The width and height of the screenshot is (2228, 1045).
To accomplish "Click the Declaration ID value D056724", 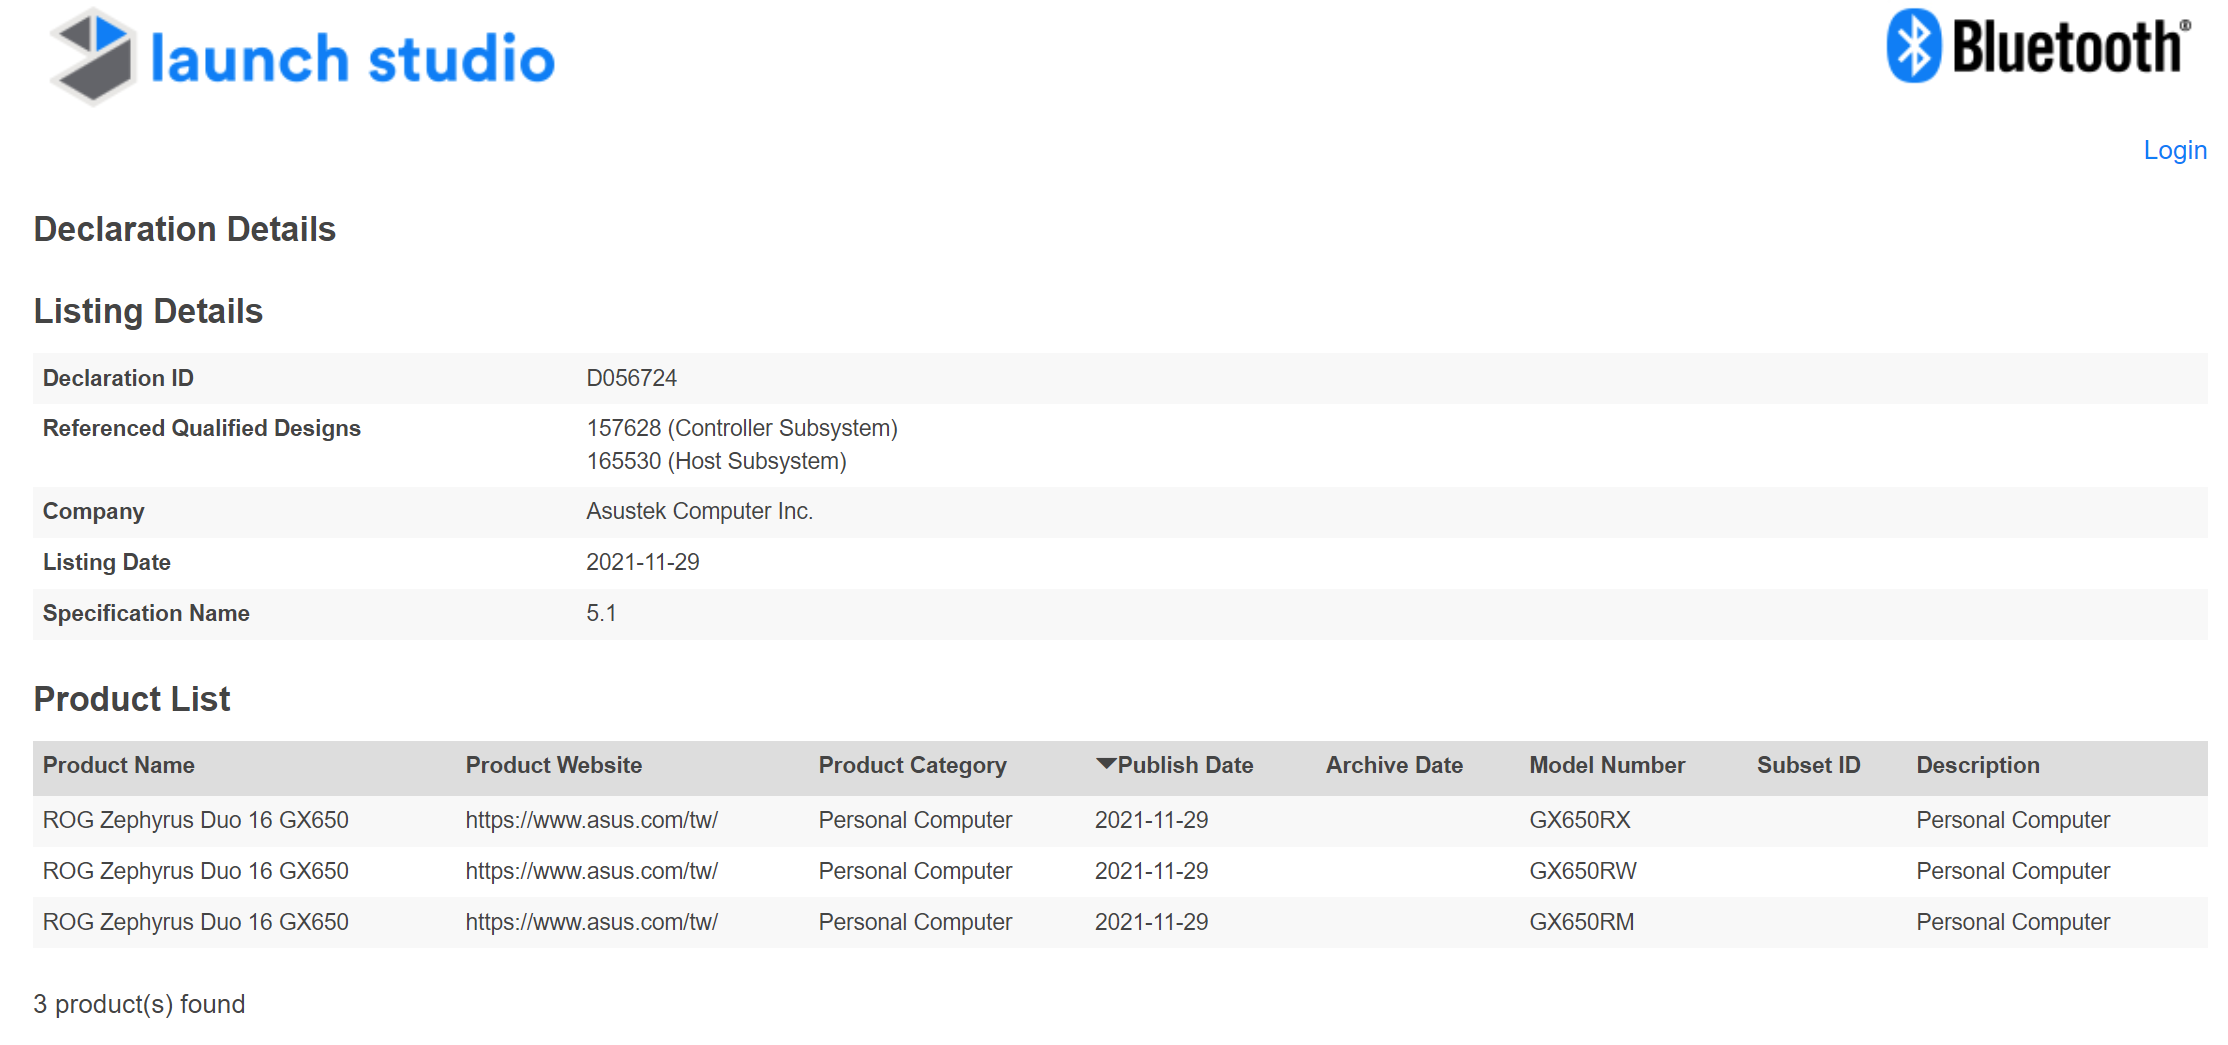I will click(x=631, y=378).
